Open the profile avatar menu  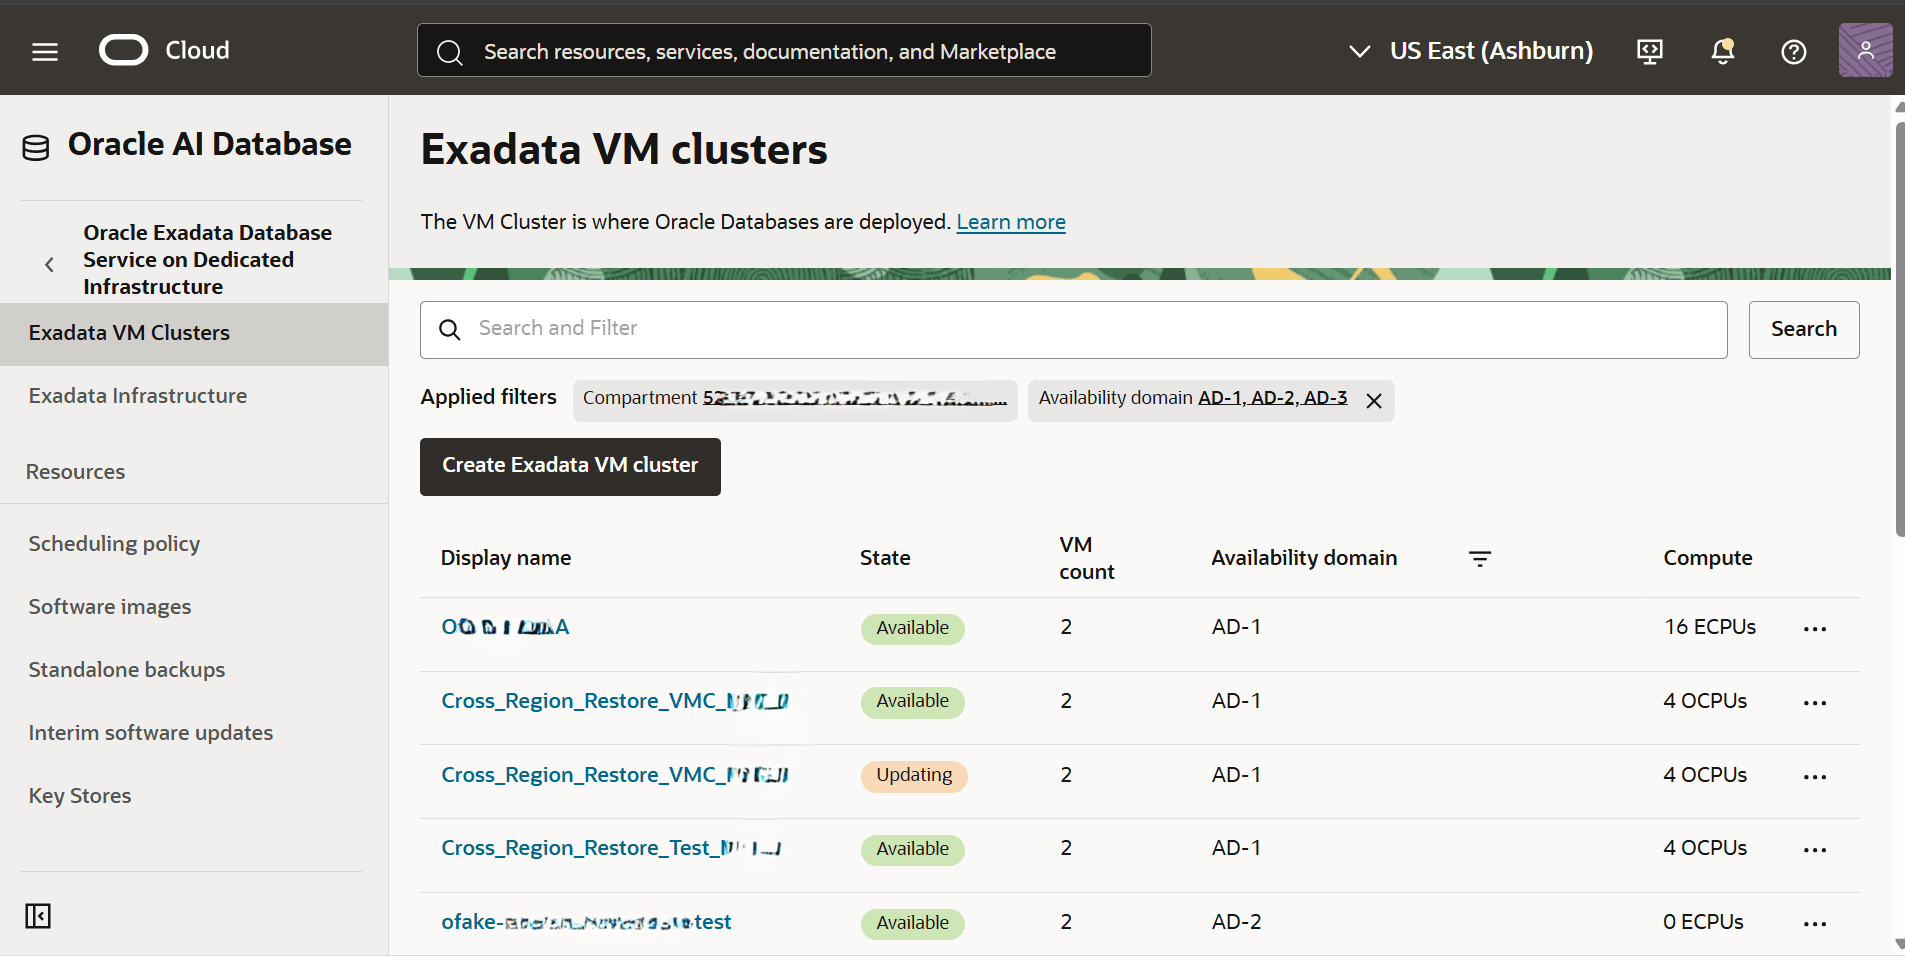tap(1866, 50)
